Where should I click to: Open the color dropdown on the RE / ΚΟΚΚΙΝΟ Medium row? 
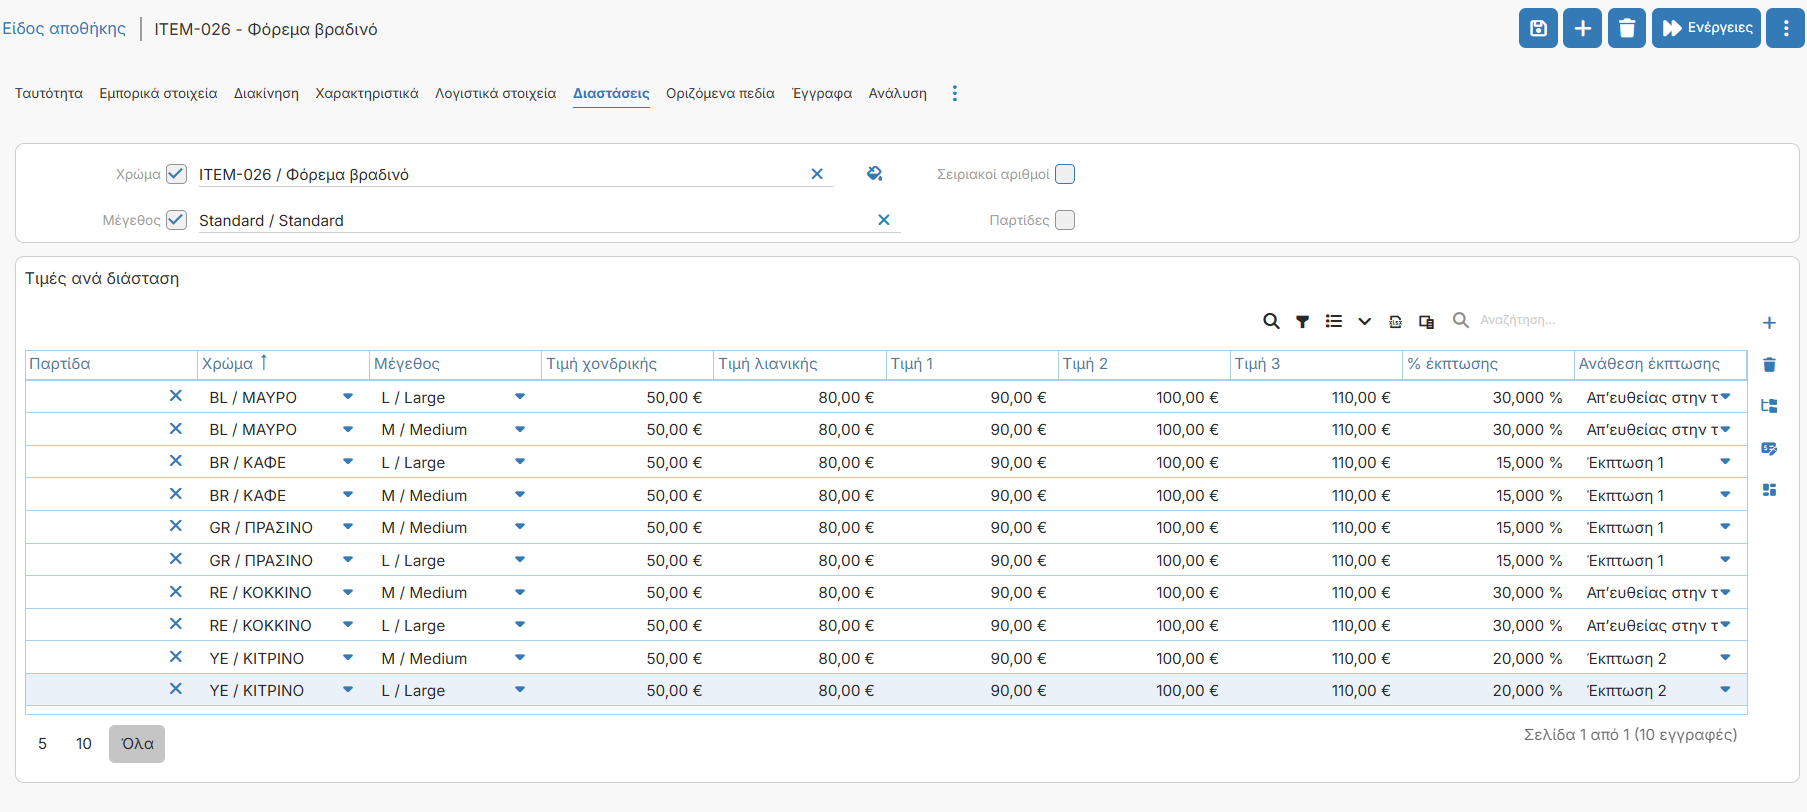pyautogui.click(x=348, y=592)
